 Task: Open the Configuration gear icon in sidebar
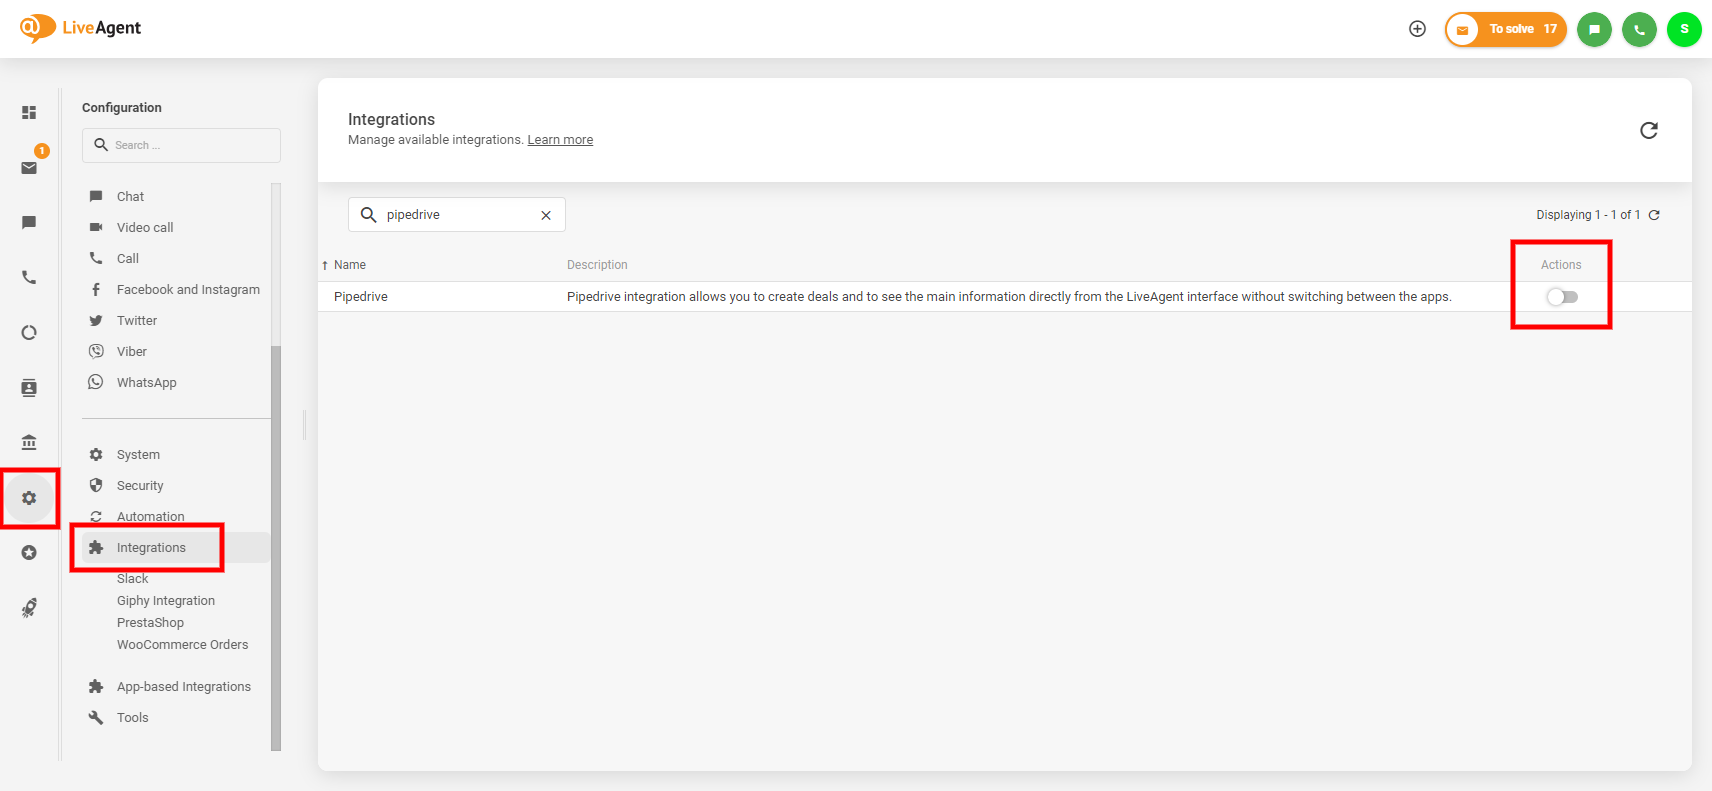point(29,498)
